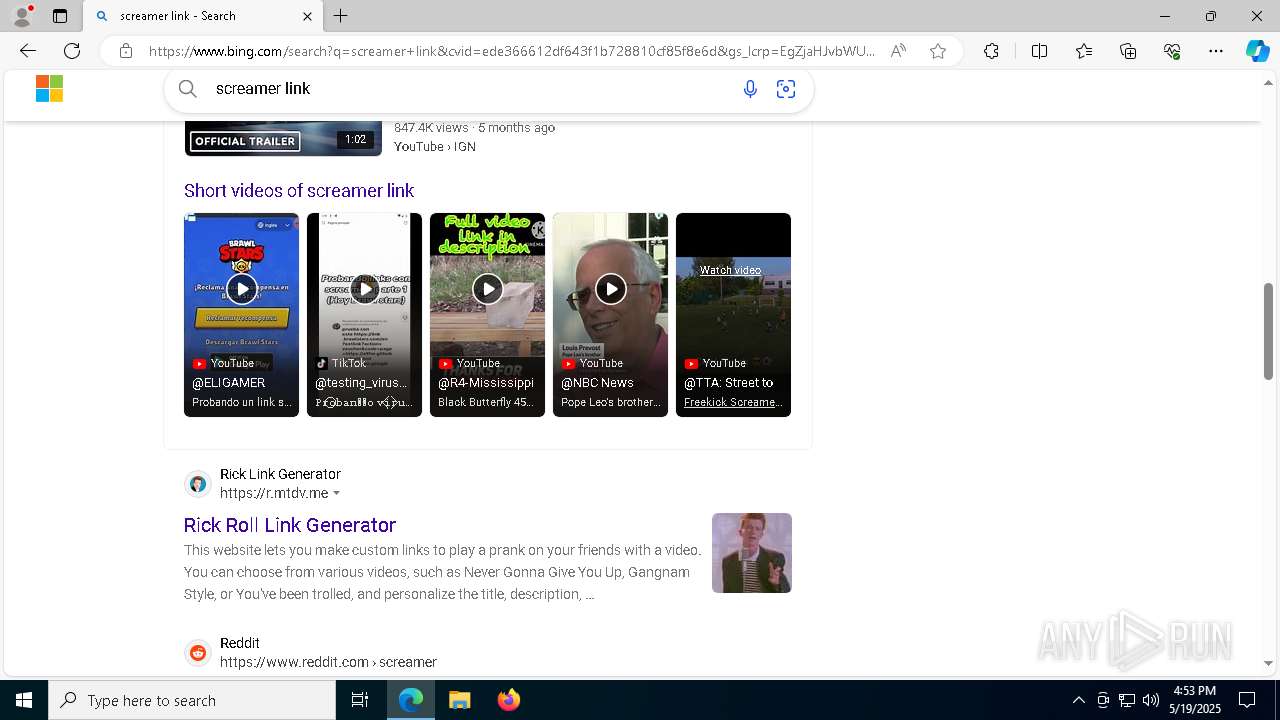
Task: Open the Official Trailer video thumbnail
Action: click(x=283, y=138)
